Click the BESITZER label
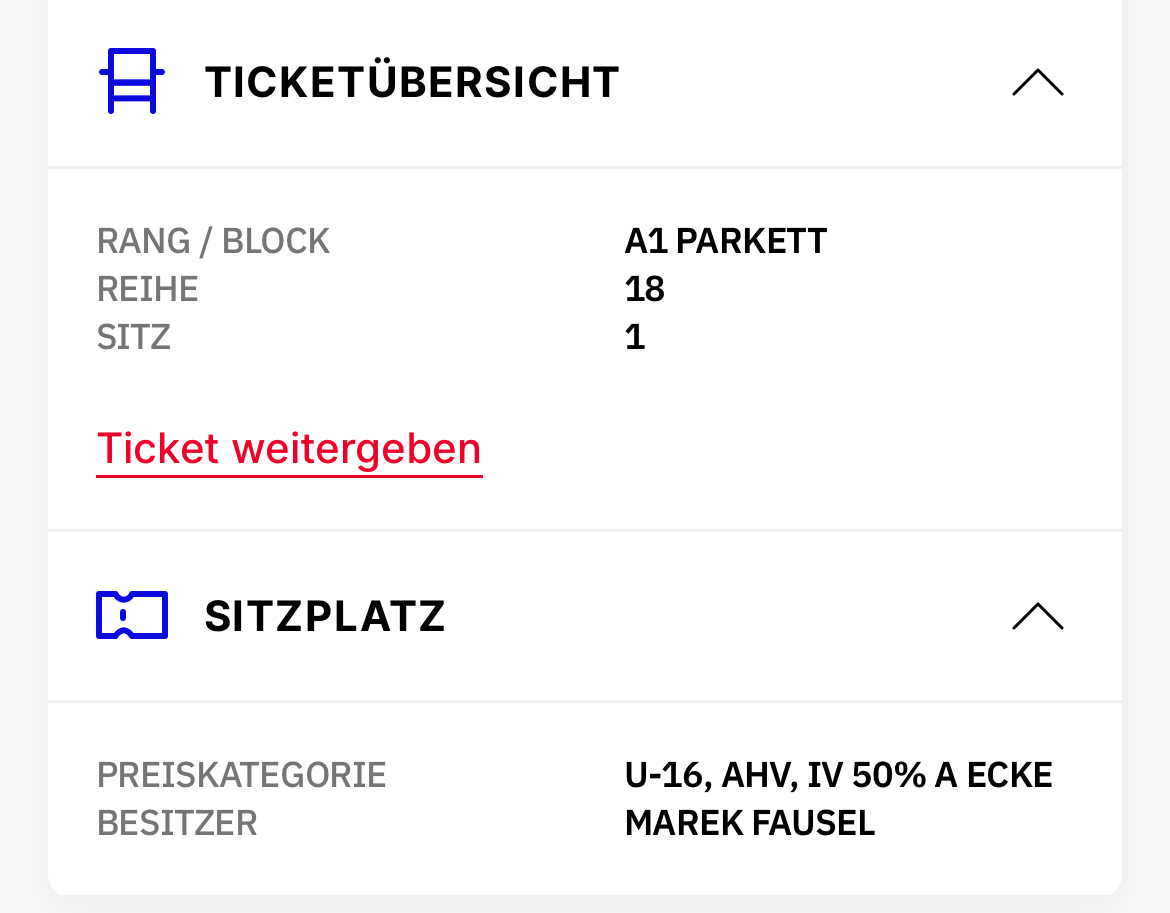 177,823
